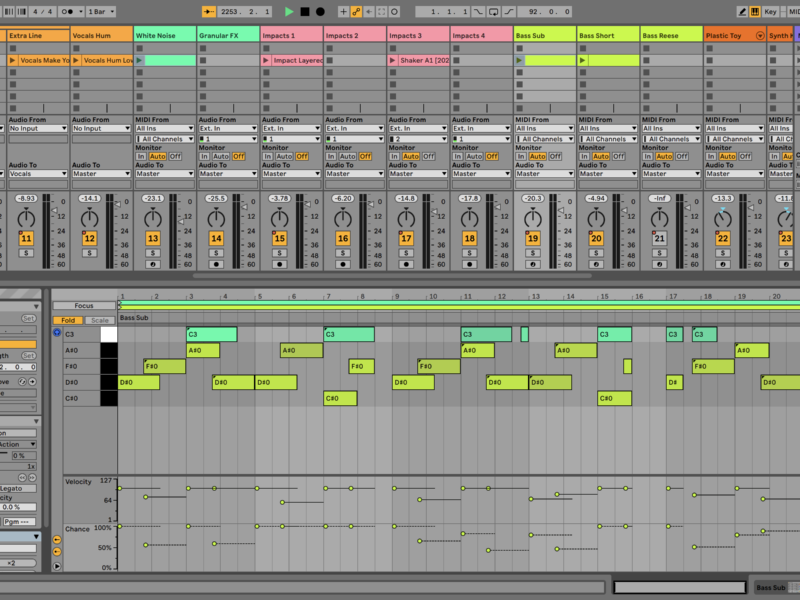Click the Arrangement Record button
This screenshot has width=800, height=600.
(320, 11)
